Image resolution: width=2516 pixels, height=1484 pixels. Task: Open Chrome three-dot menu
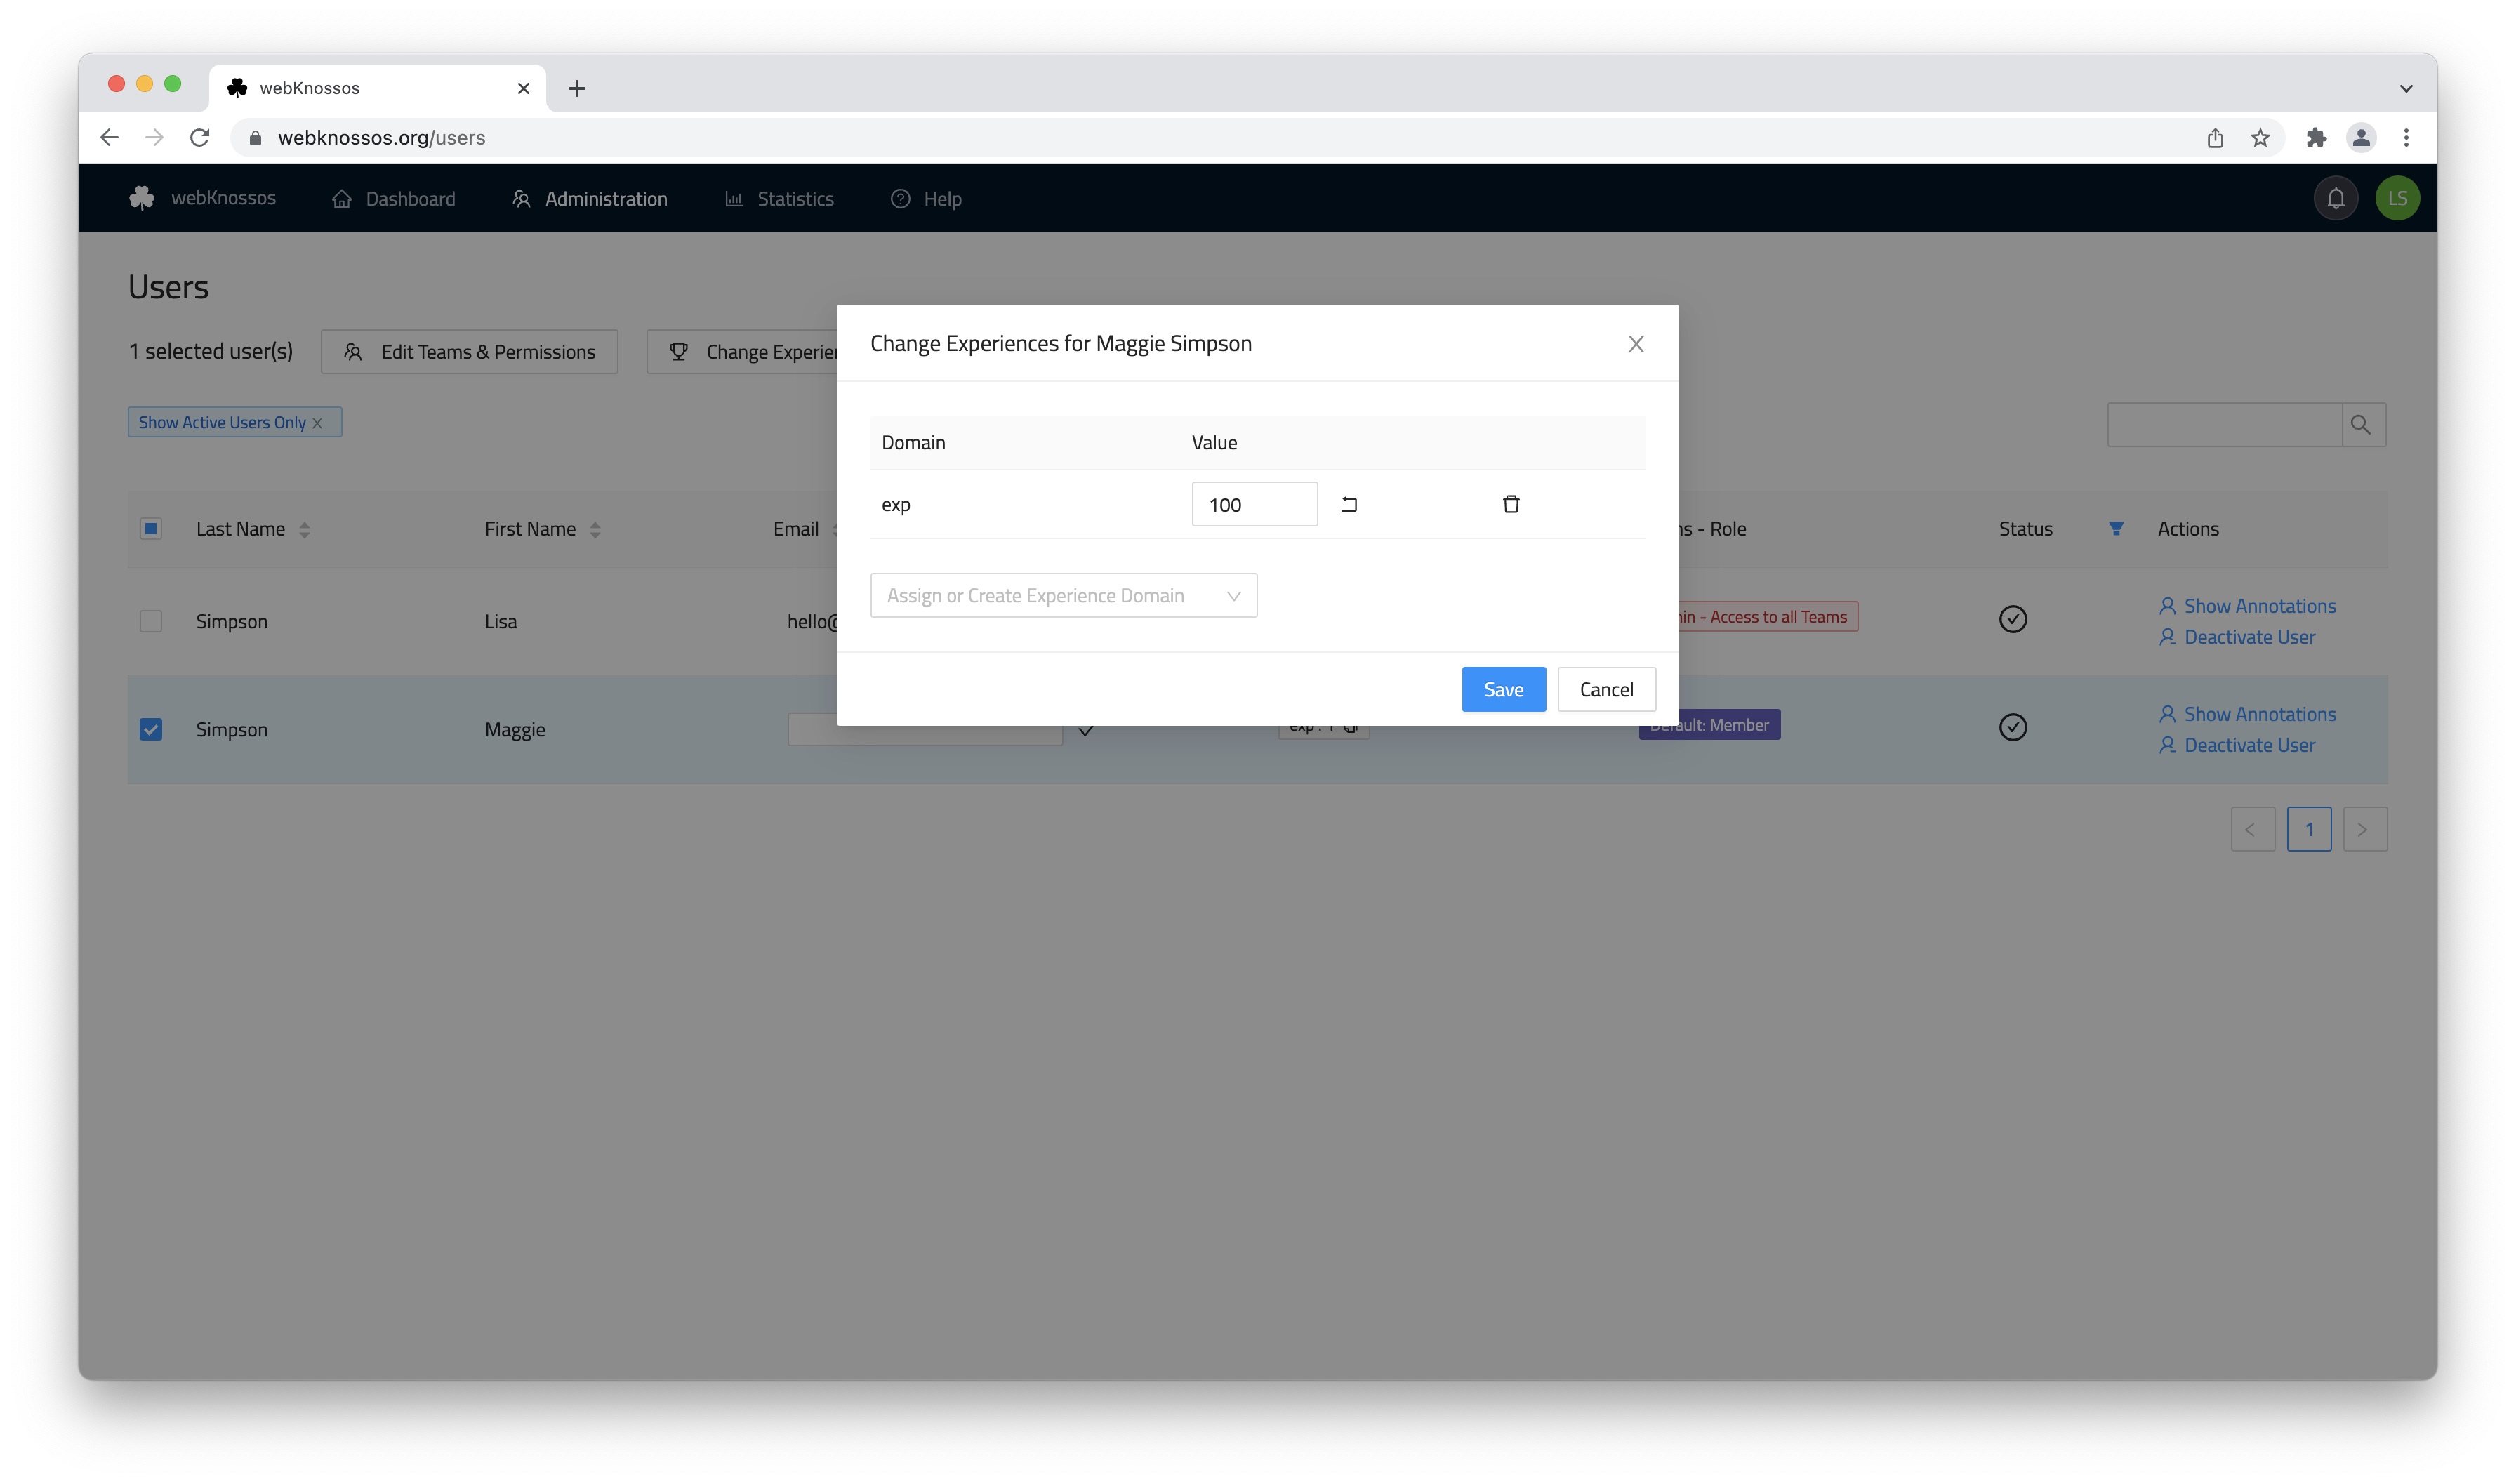tap(2406, 138)
